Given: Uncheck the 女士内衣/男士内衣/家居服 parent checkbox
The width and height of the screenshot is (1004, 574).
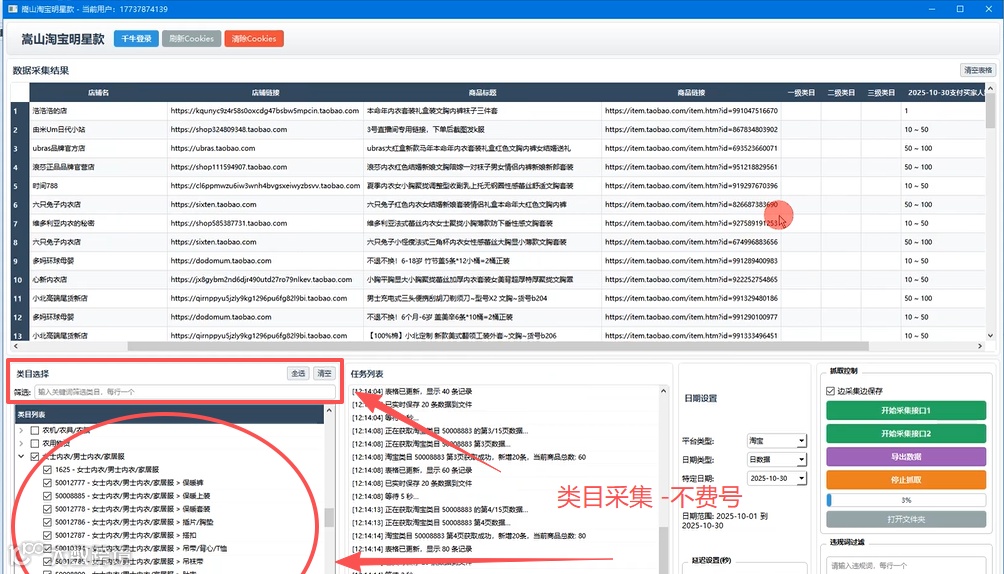Looking at the screenshot, I should [x=35, y=456].
